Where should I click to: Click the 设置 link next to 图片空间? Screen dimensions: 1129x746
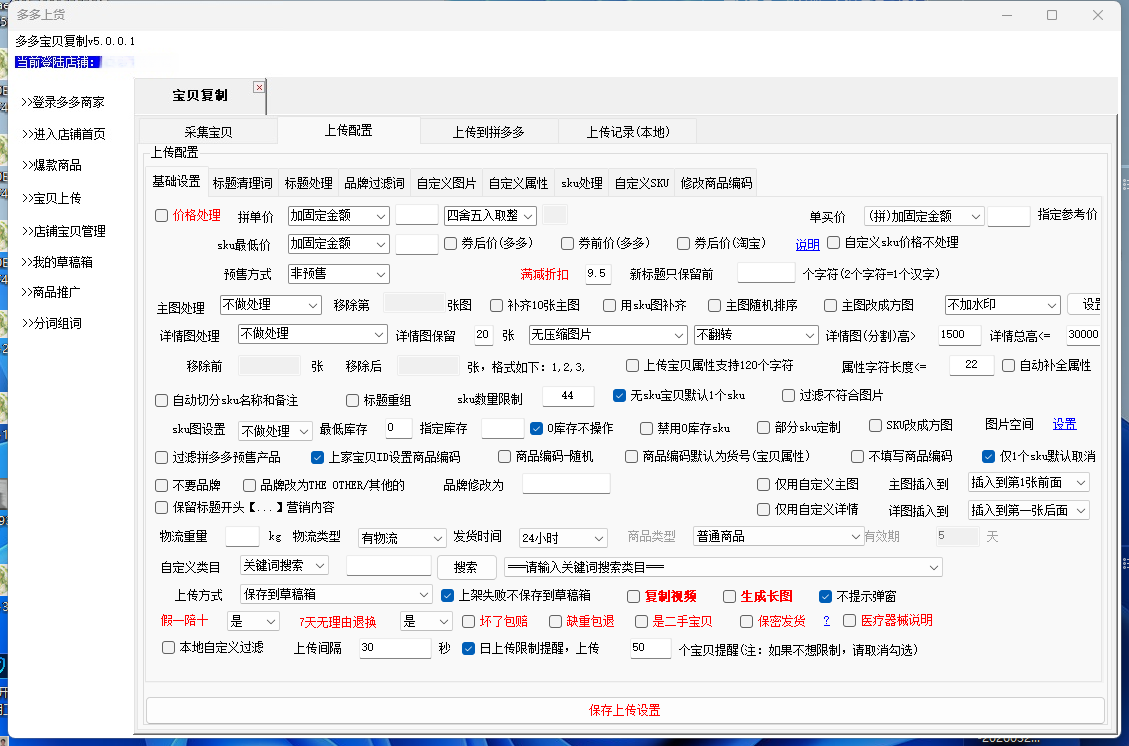click(1064, 424)
